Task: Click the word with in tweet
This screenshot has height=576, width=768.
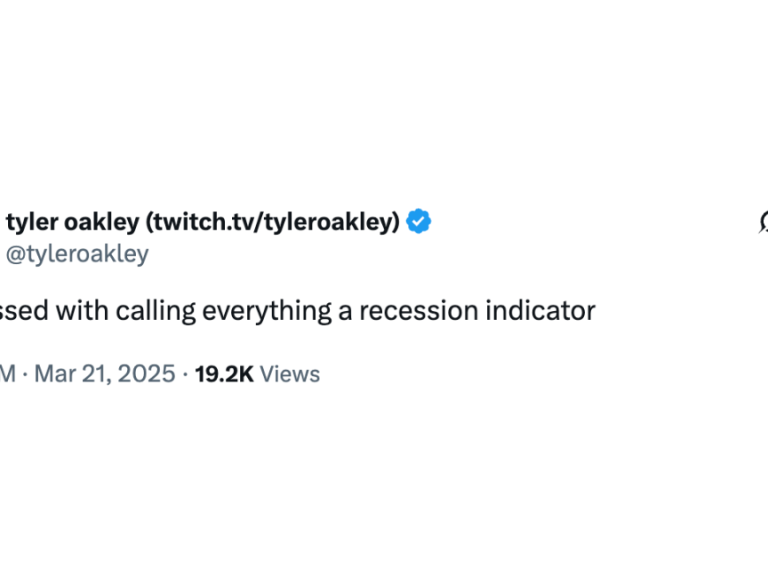Action: point(82,311)
